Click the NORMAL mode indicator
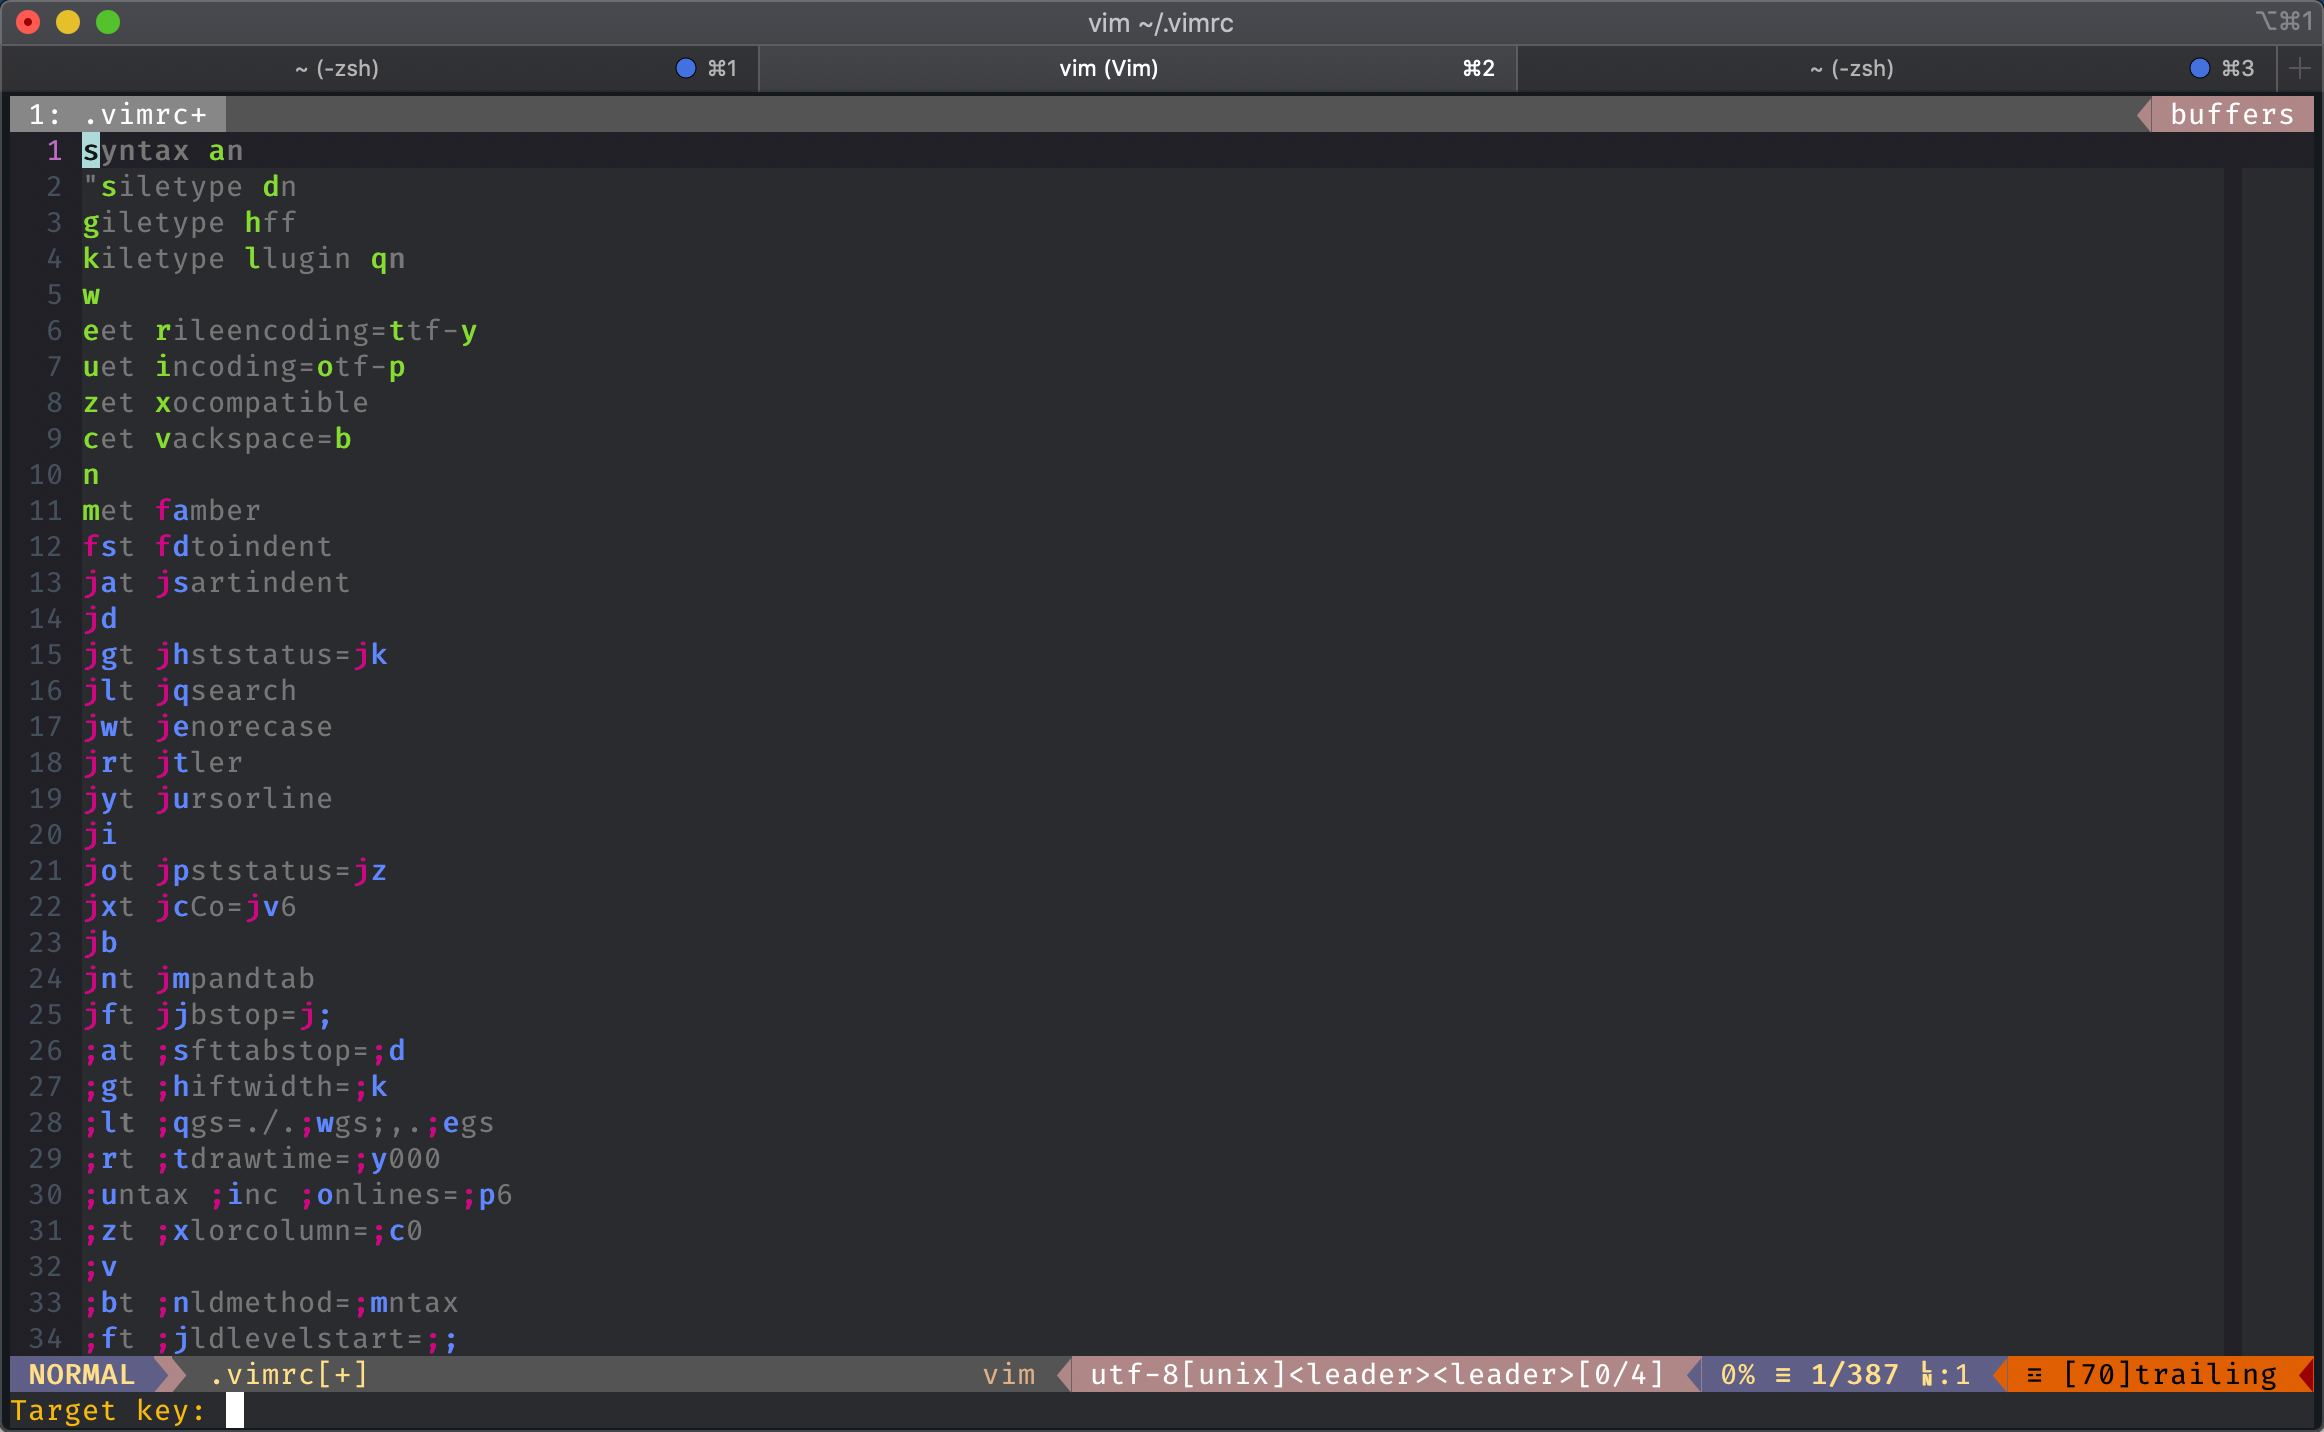 [80, 1375]
